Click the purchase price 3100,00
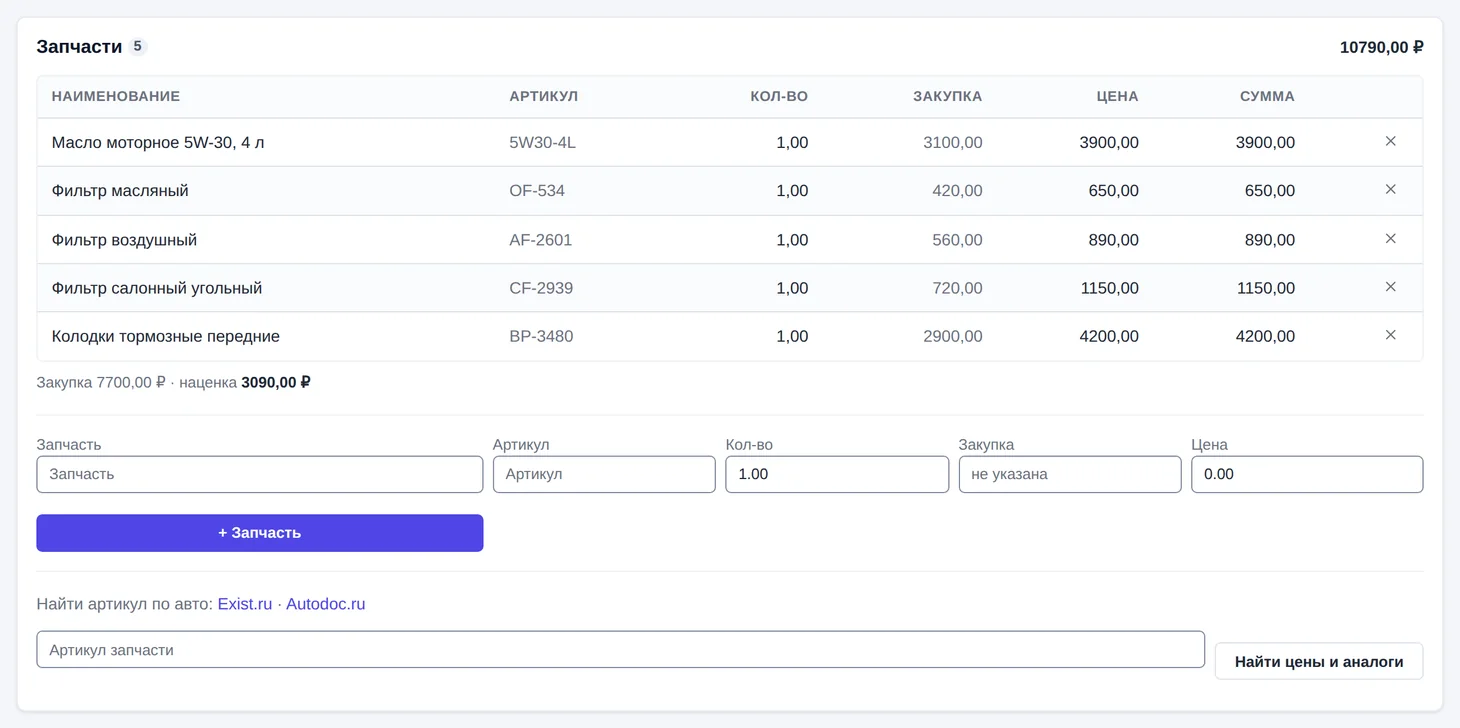This screenshot has height=728, width=1460. pos(953,143)
